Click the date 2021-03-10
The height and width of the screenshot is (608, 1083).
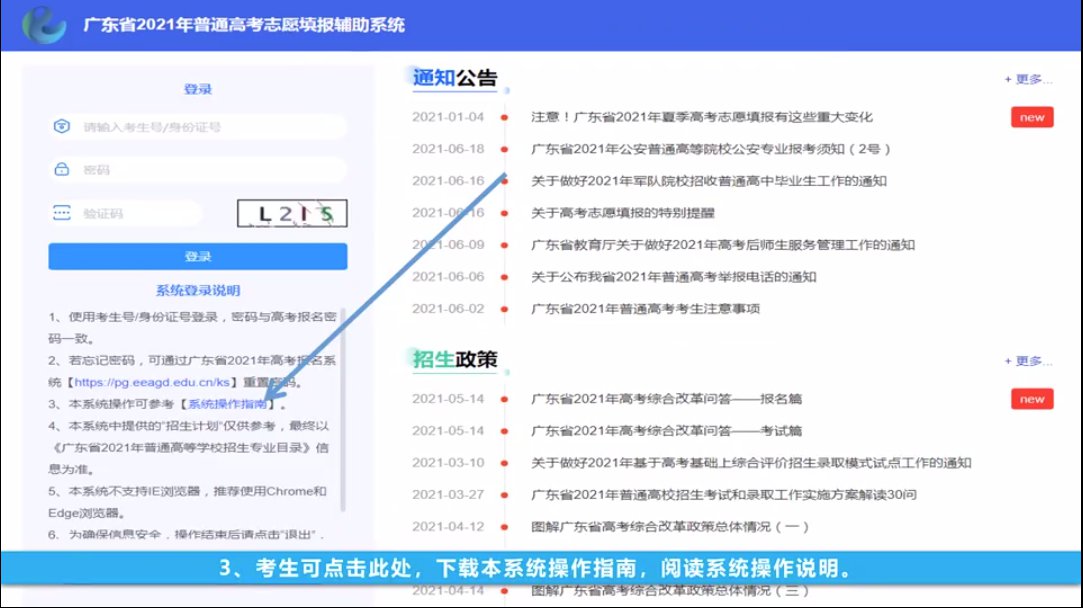448,463
